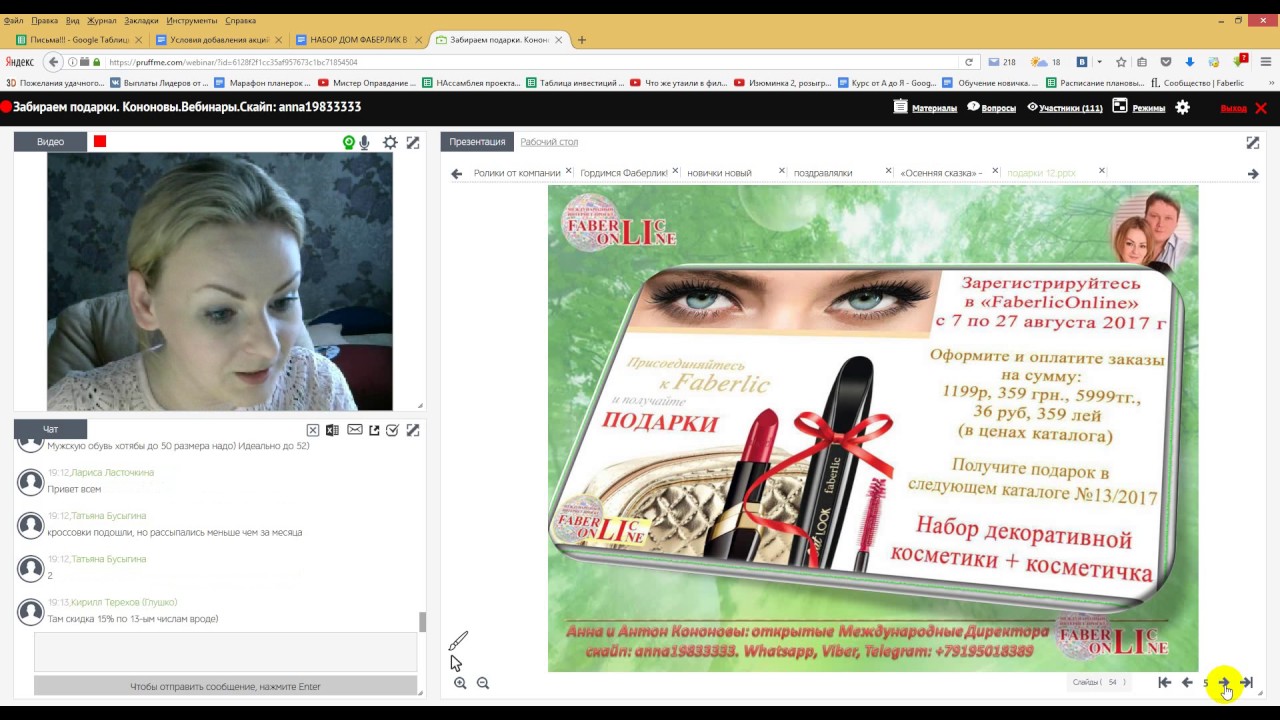1280x720 pixels.
Task: Close the поздравлялки presentation tab
Action: [x=888, y=171]
